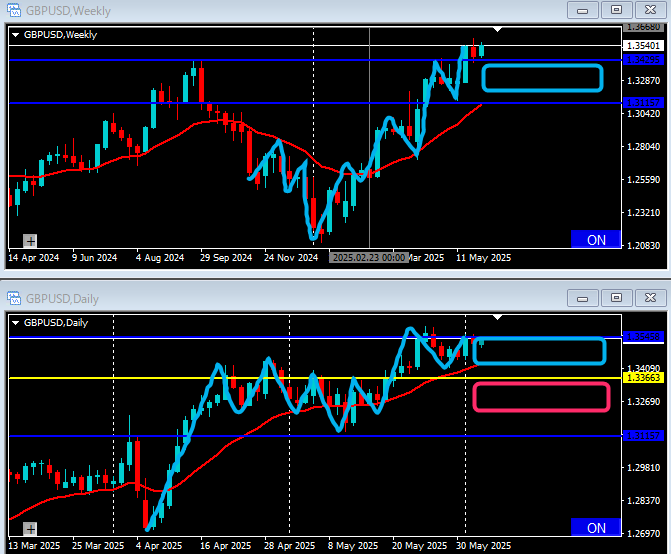Click the GBPUSD Weekly window chart icon
This screenshot has width=671, height=554.
pos(14,10)
